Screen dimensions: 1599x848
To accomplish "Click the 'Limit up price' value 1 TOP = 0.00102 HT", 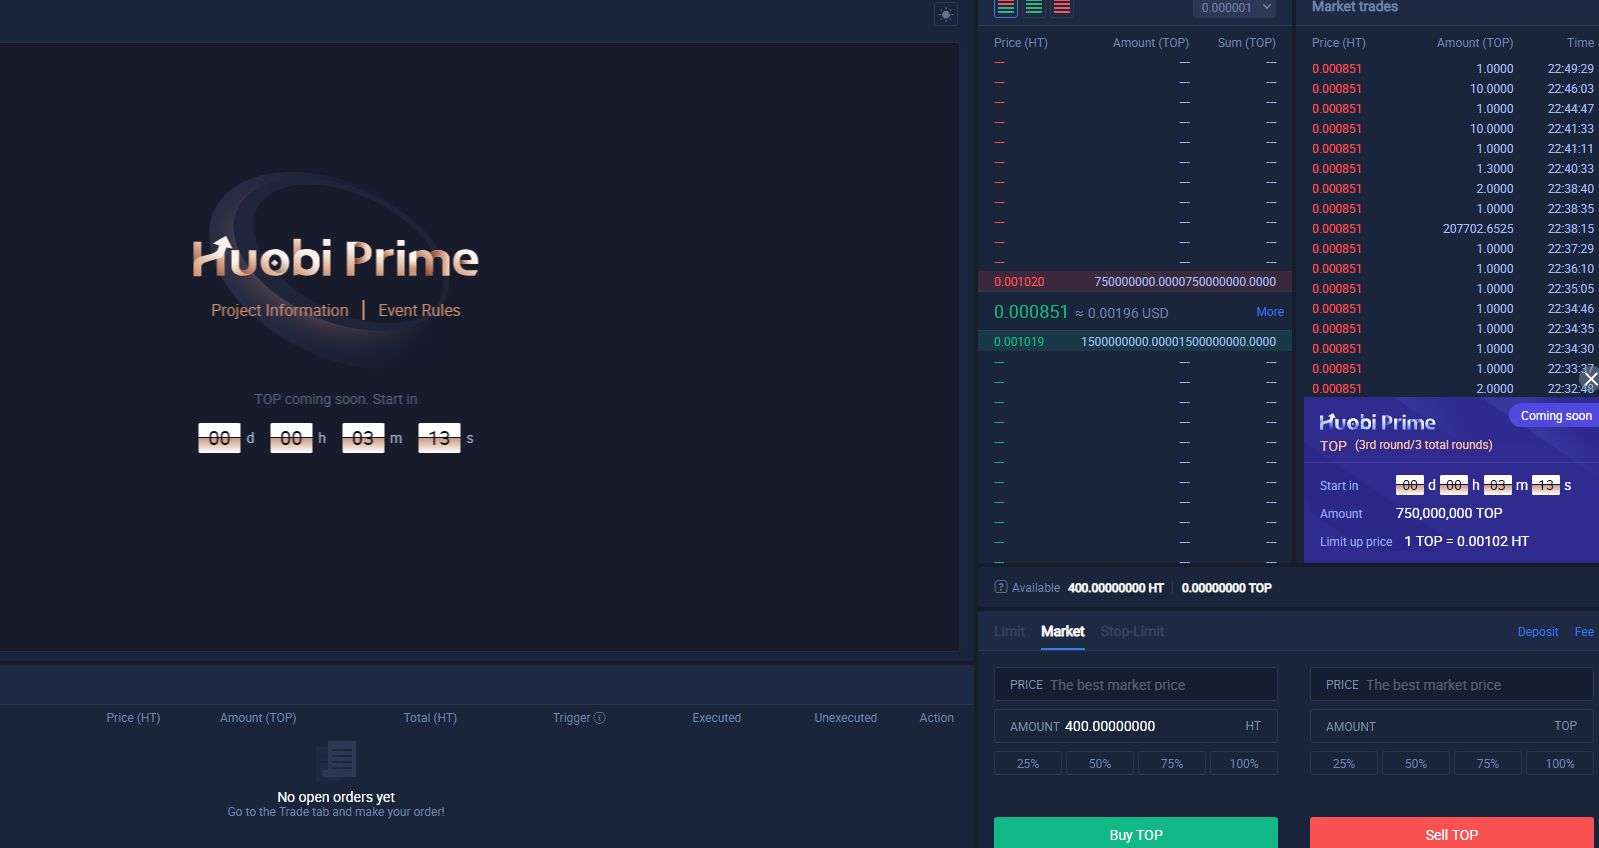I will pos(1466,541).
